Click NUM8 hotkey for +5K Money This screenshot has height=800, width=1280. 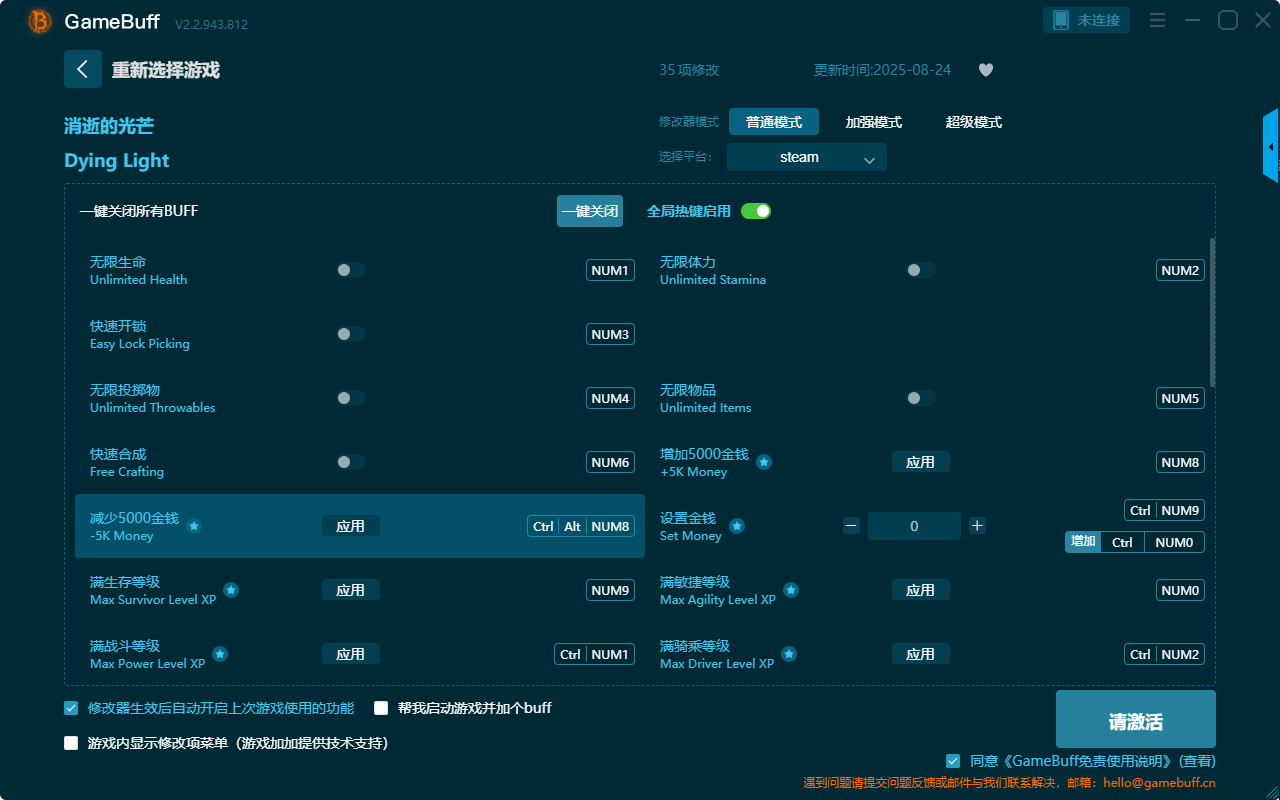(1180, 462)
